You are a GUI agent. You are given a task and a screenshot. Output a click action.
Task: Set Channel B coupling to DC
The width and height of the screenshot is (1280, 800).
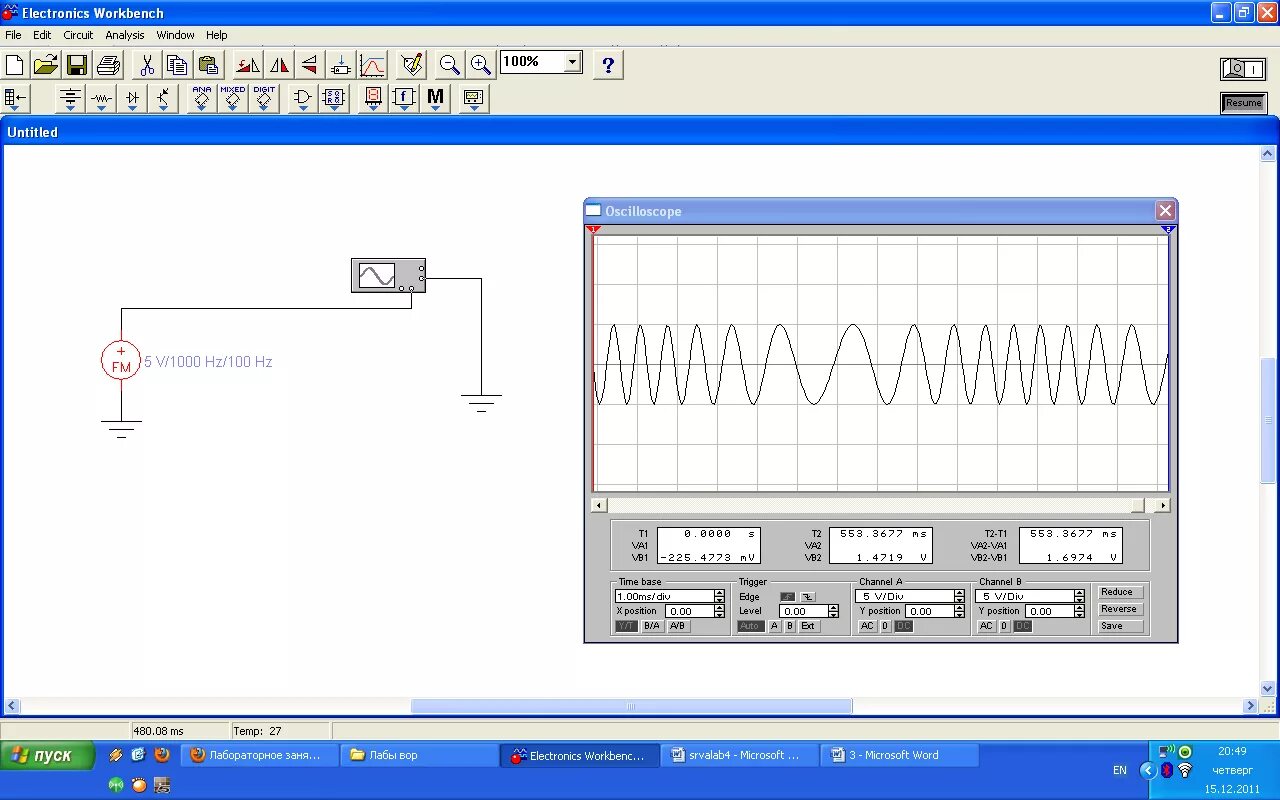tap(1023, 626)
